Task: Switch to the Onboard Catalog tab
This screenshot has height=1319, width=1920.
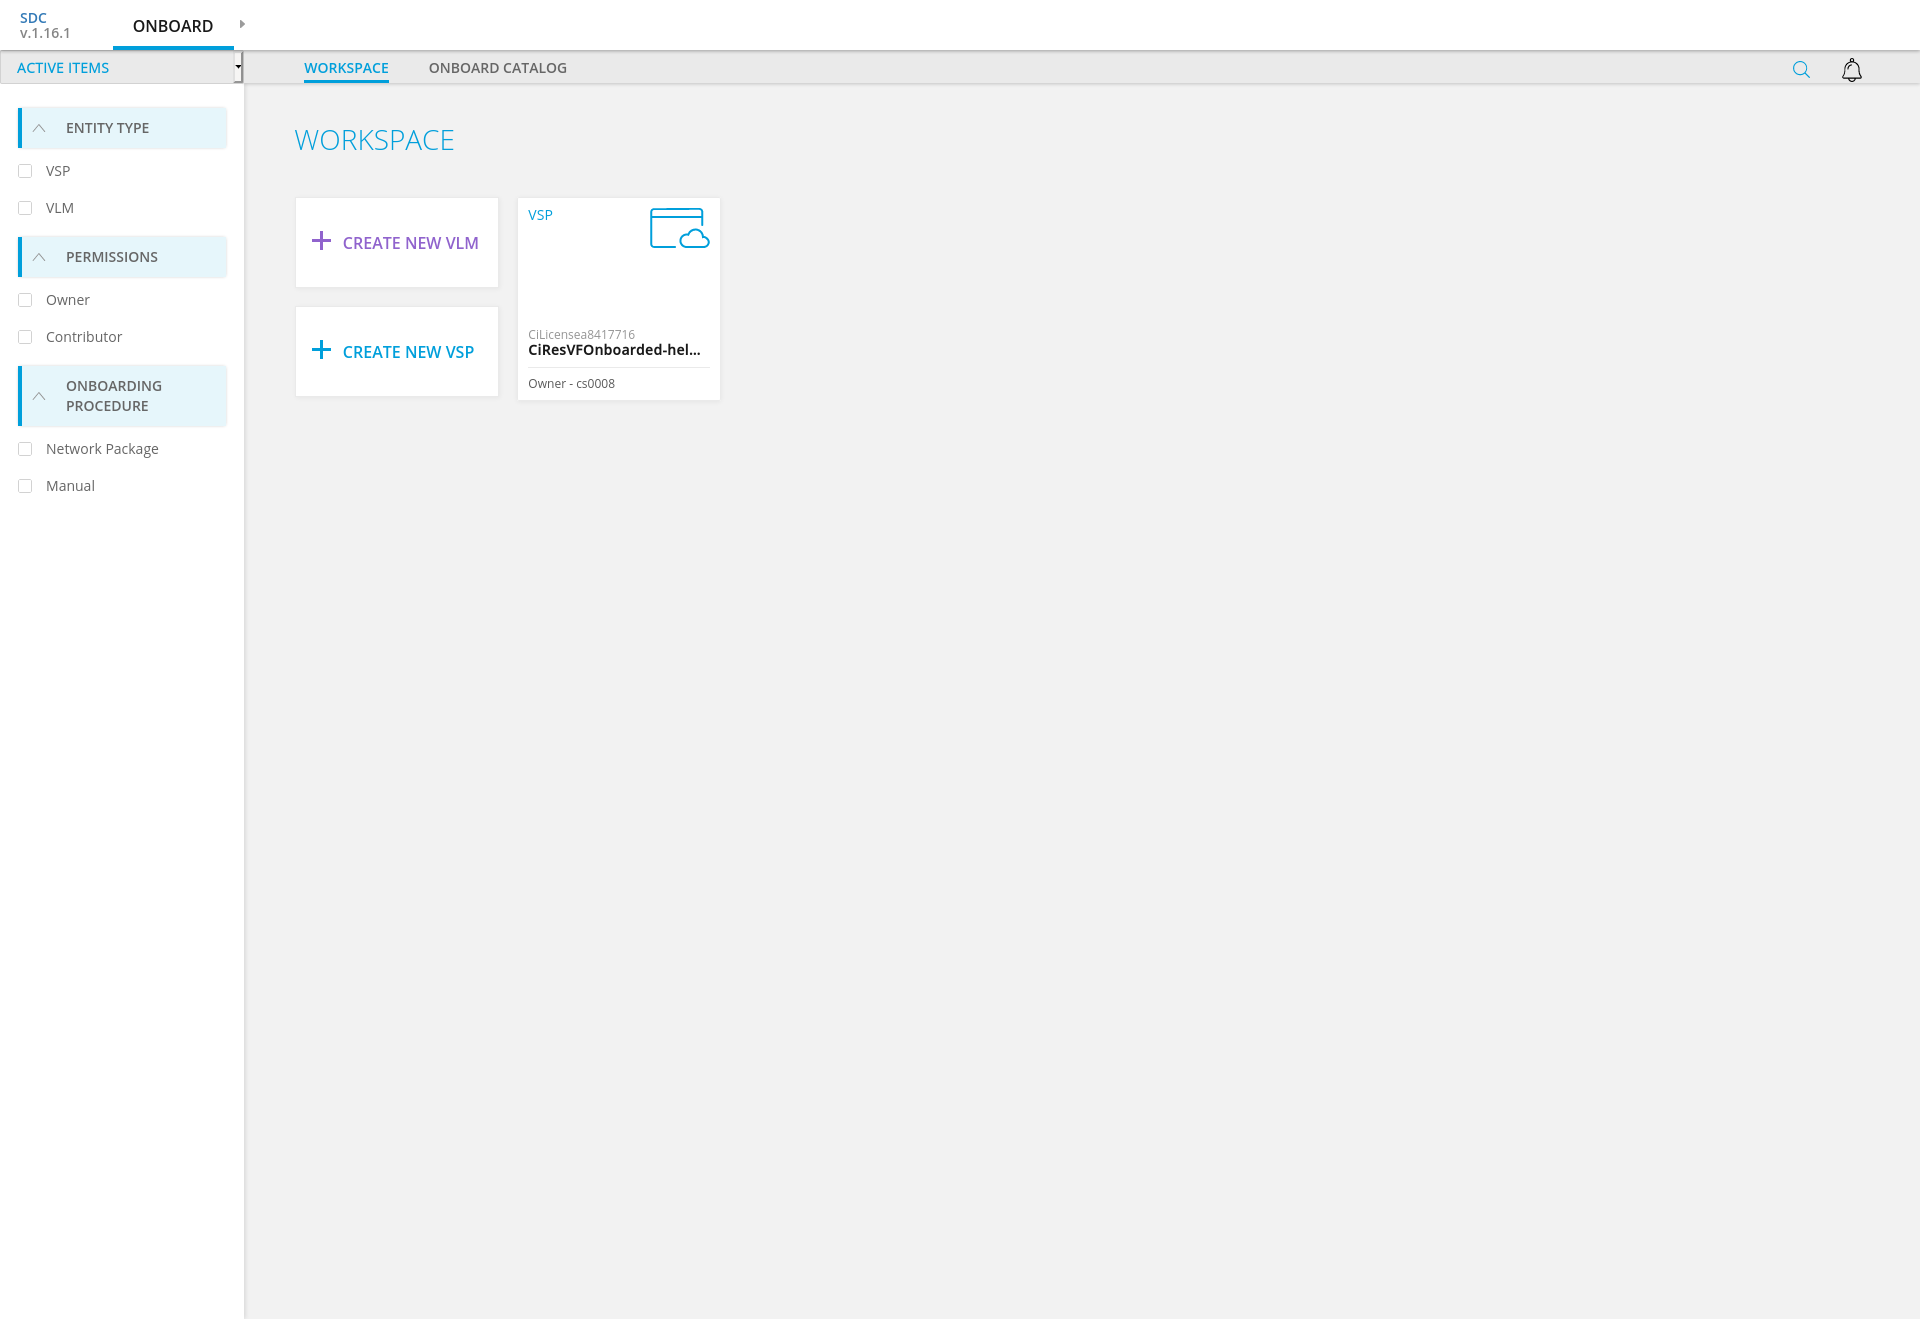Action: [497, 68]
